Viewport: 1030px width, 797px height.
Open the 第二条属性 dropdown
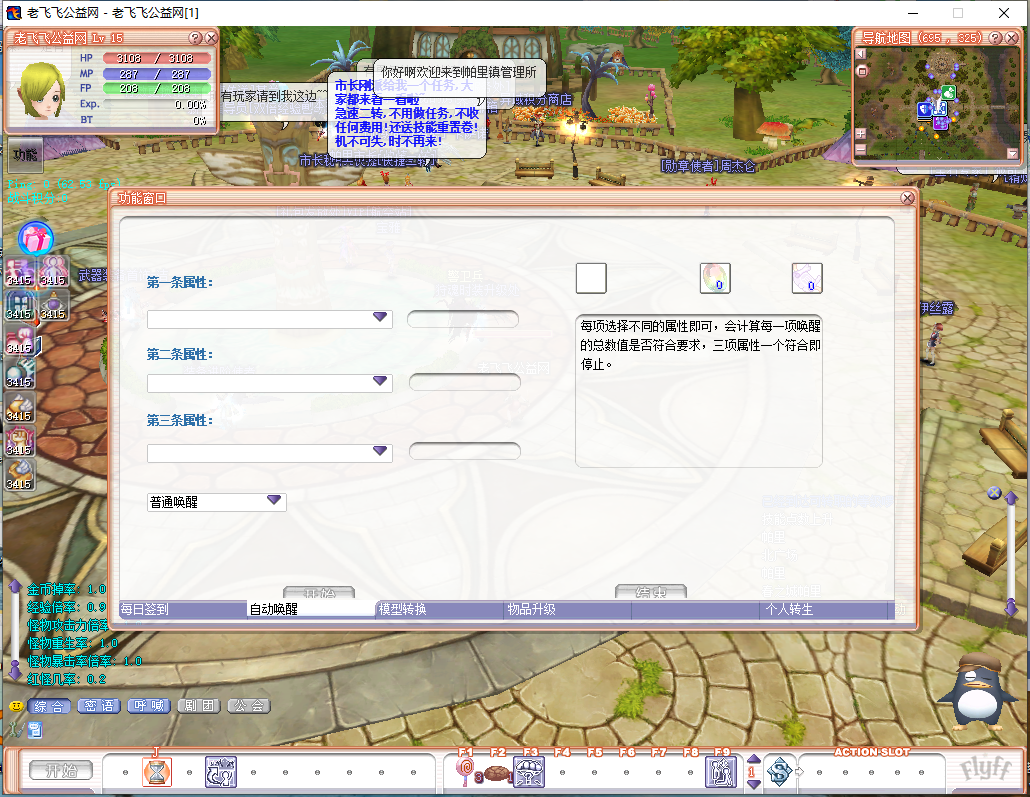click(x=379, y=382)
